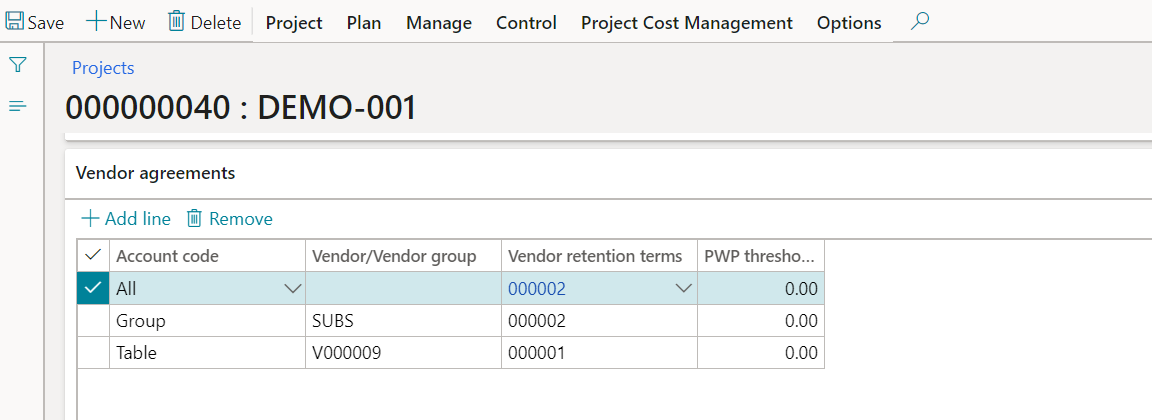Image resolution: width=1152 pixels, height=420 pixels.
Task: Click the Add line plus icon
Action: (90, 218)
